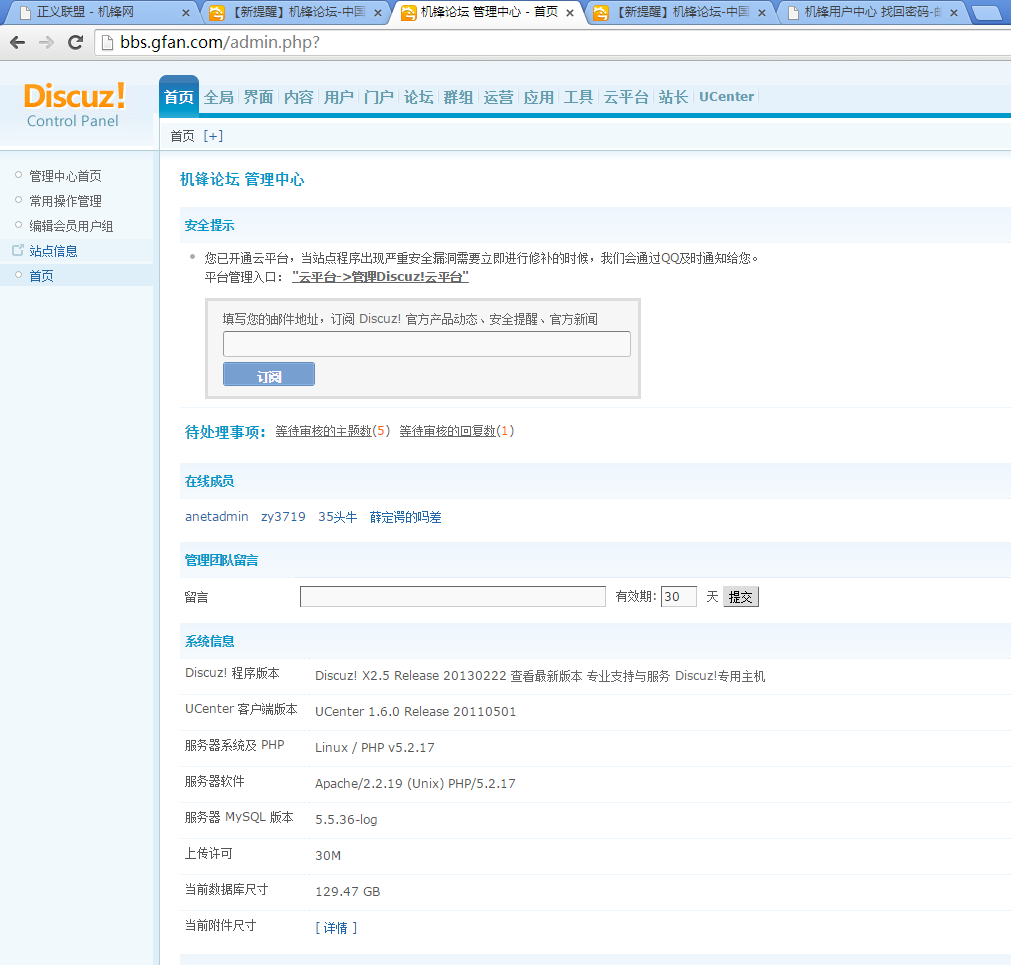This screenshot has width=1011, height=965.
Task: Close the 机锋用户中心 找回密码 tab
Action: (954, 12)
